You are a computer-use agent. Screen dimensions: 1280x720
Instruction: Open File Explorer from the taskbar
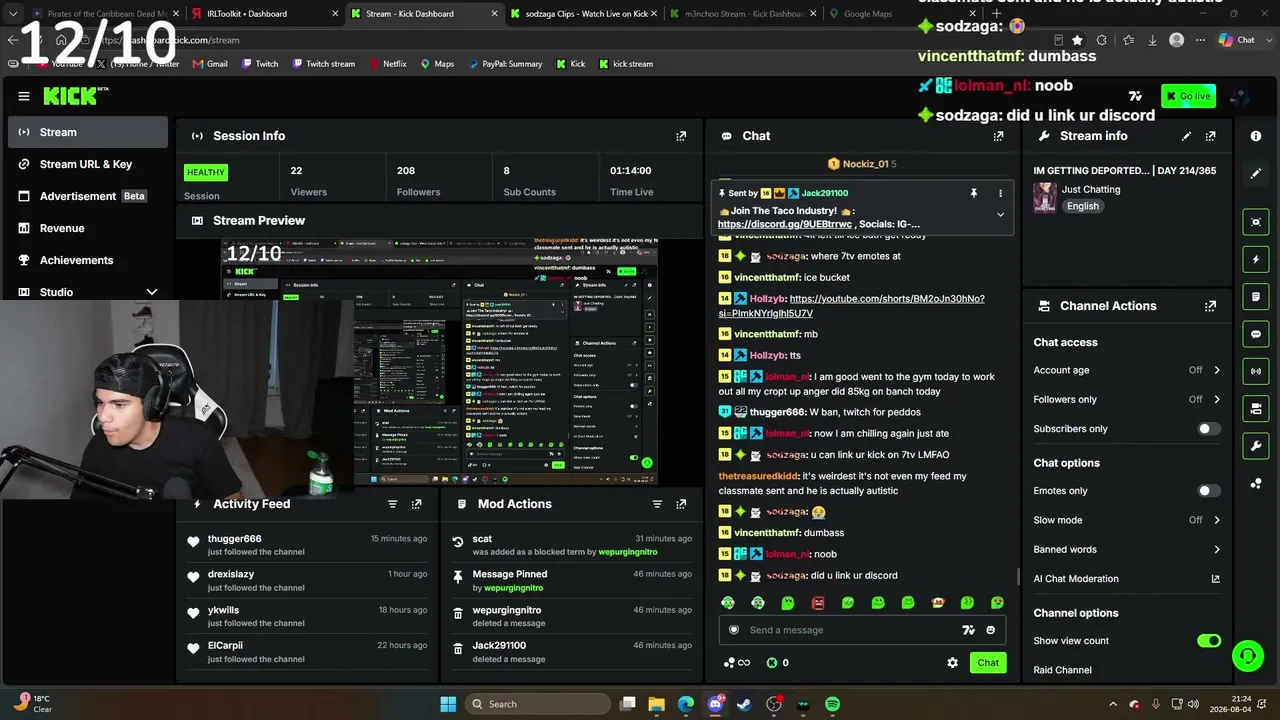click(657, 704)
